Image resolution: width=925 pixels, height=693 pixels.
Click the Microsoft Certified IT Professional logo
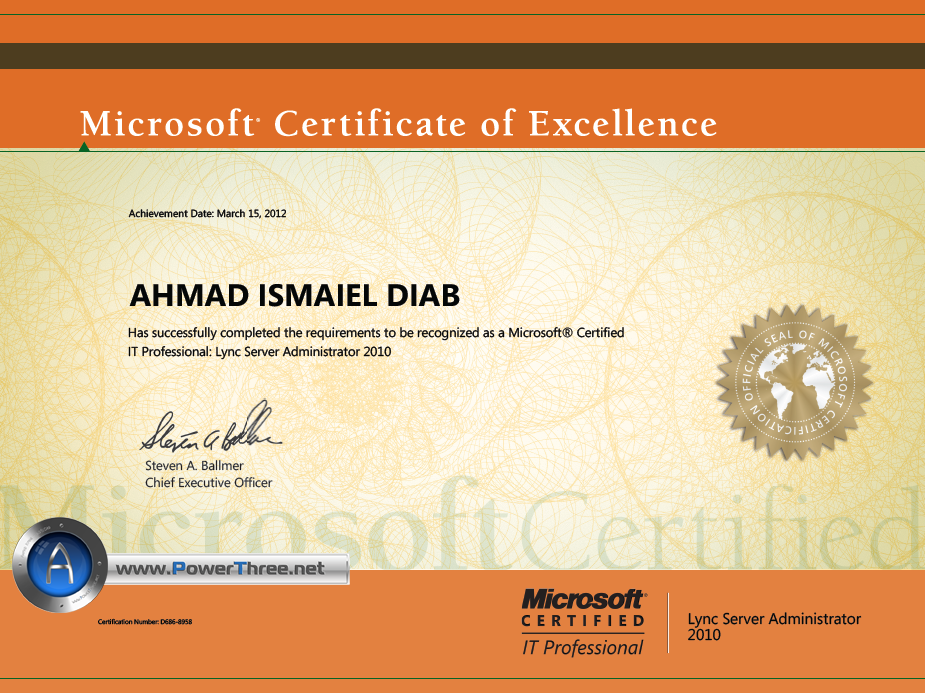[x=583, y=622]
